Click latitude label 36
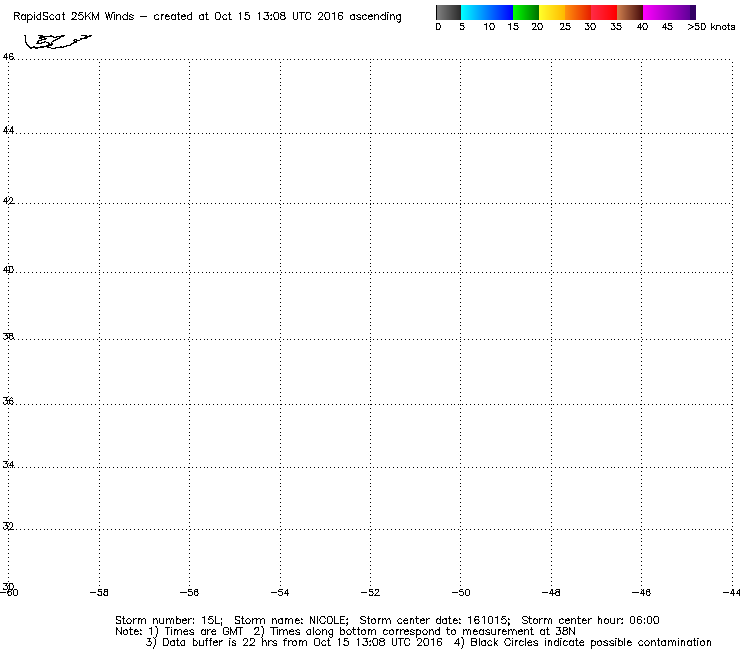740x650 pixels. click(x=8, y=401)
